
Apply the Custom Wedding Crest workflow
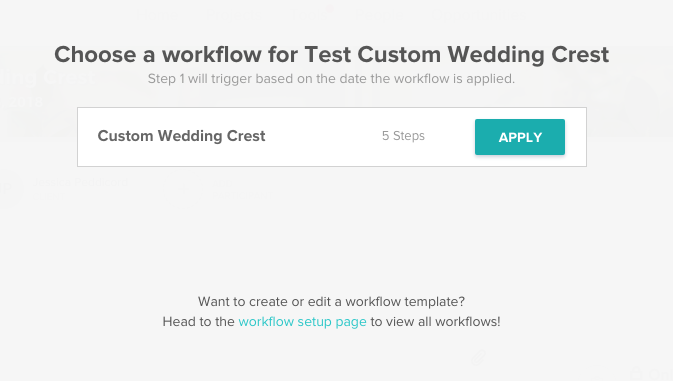(x=520, y=137)
